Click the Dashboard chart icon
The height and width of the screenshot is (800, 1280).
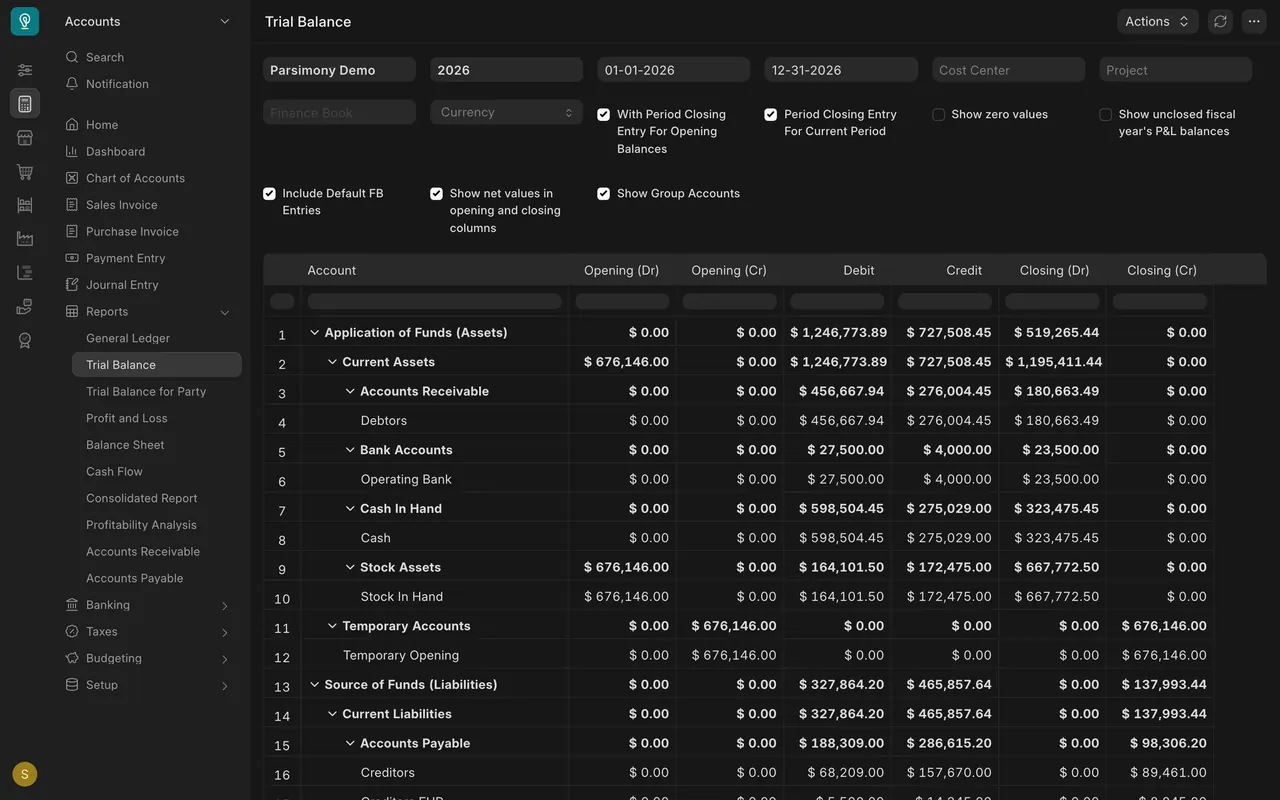(x=72, y=151)
